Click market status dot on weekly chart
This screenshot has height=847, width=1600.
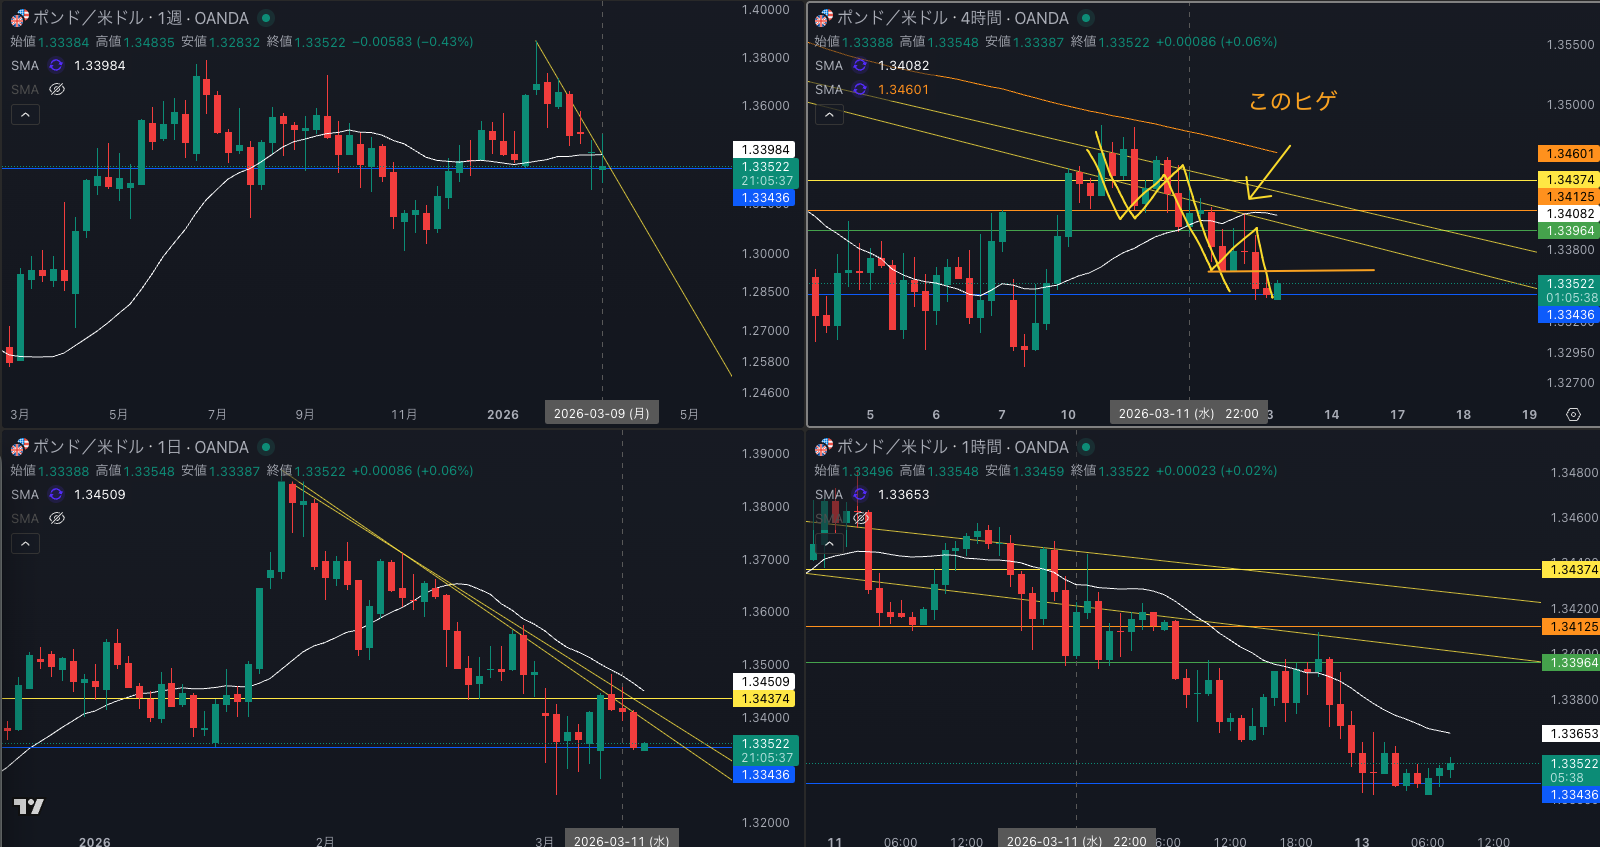pos(266,18)
